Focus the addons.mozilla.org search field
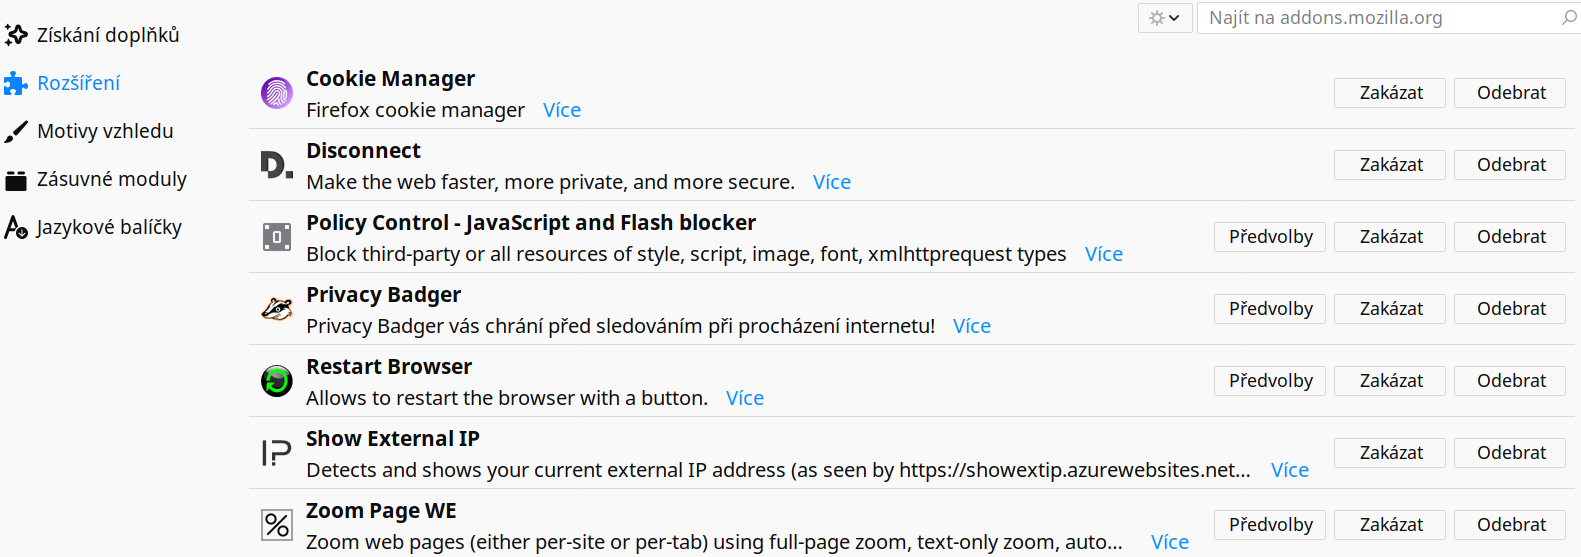Screen dimensions: 1581x557 [x=1380, y=18]
